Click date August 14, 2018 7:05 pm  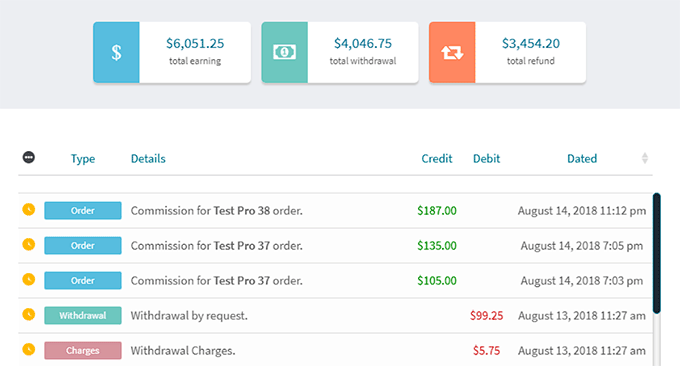(582, 246)
